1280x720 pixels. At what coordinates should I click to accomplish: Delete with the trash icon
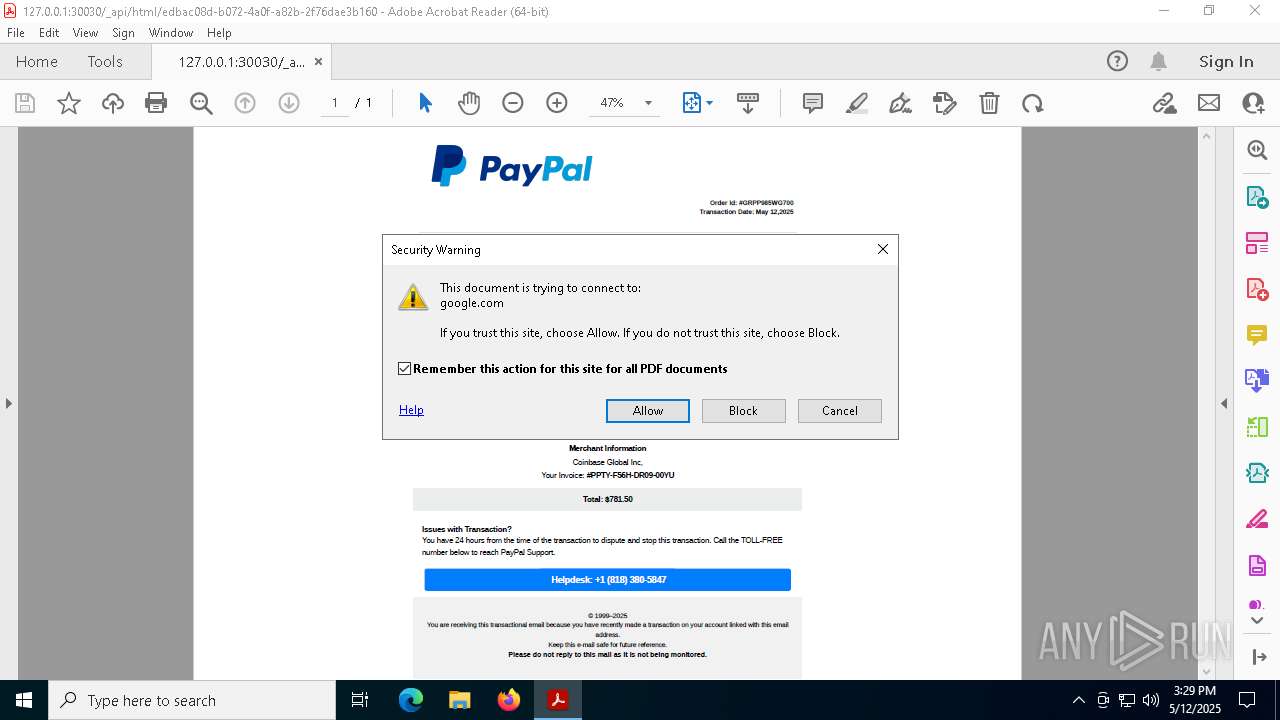[989, 103]
